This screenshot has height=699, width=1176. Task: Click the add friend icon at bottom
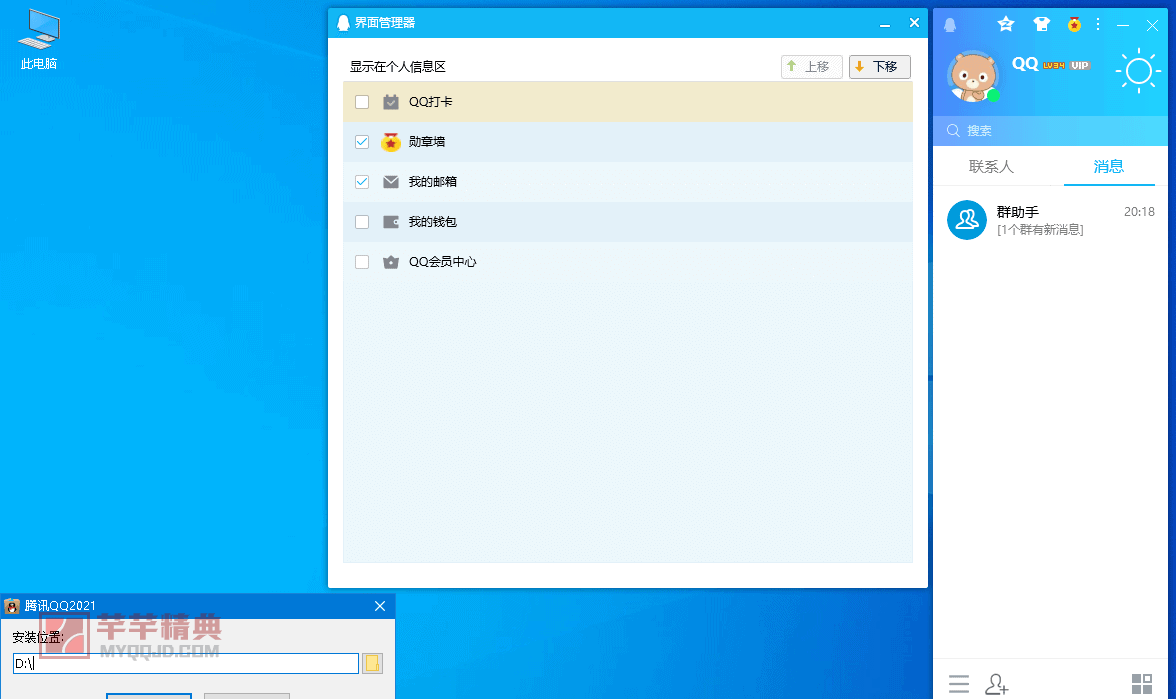[996, 683]
